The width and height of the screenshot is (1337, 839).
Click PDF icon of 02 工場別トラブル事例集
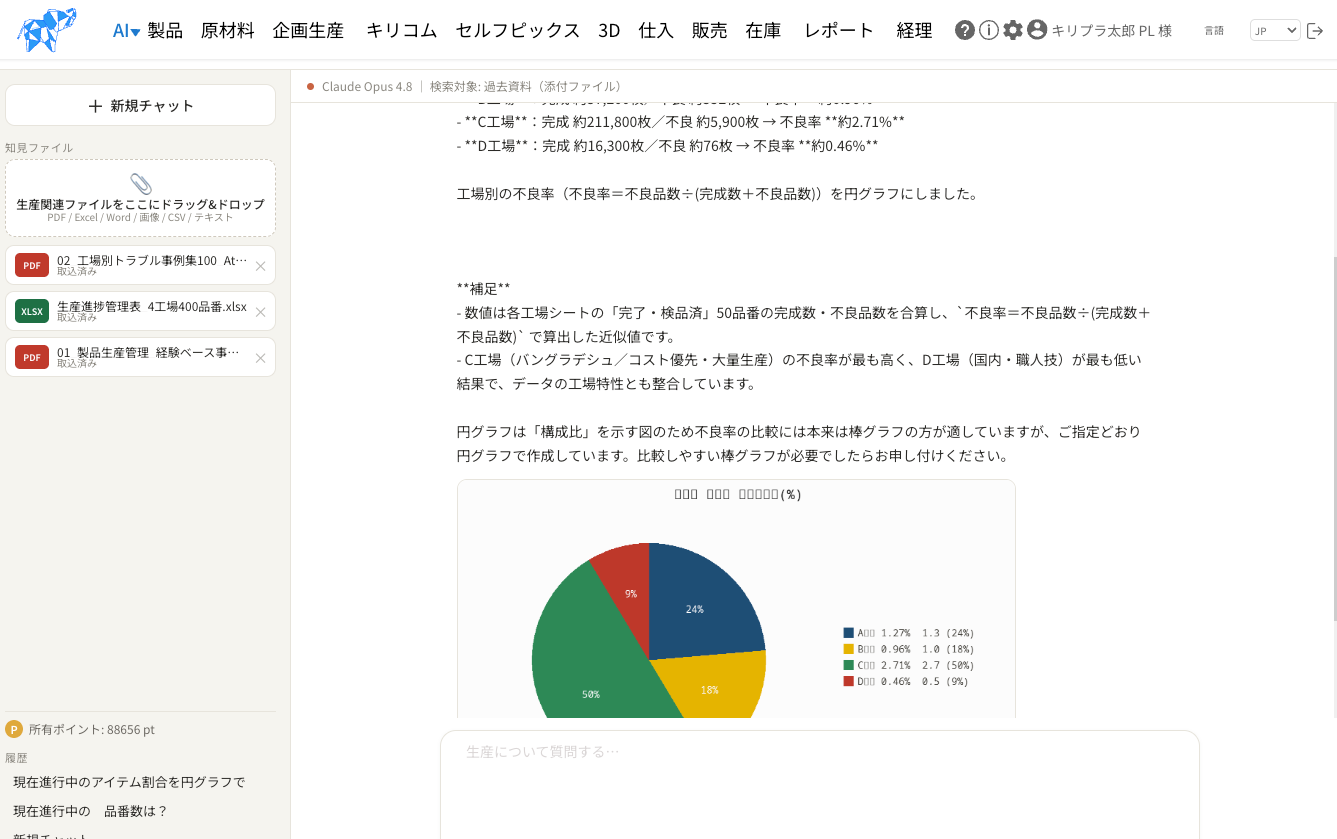point(32,265)
